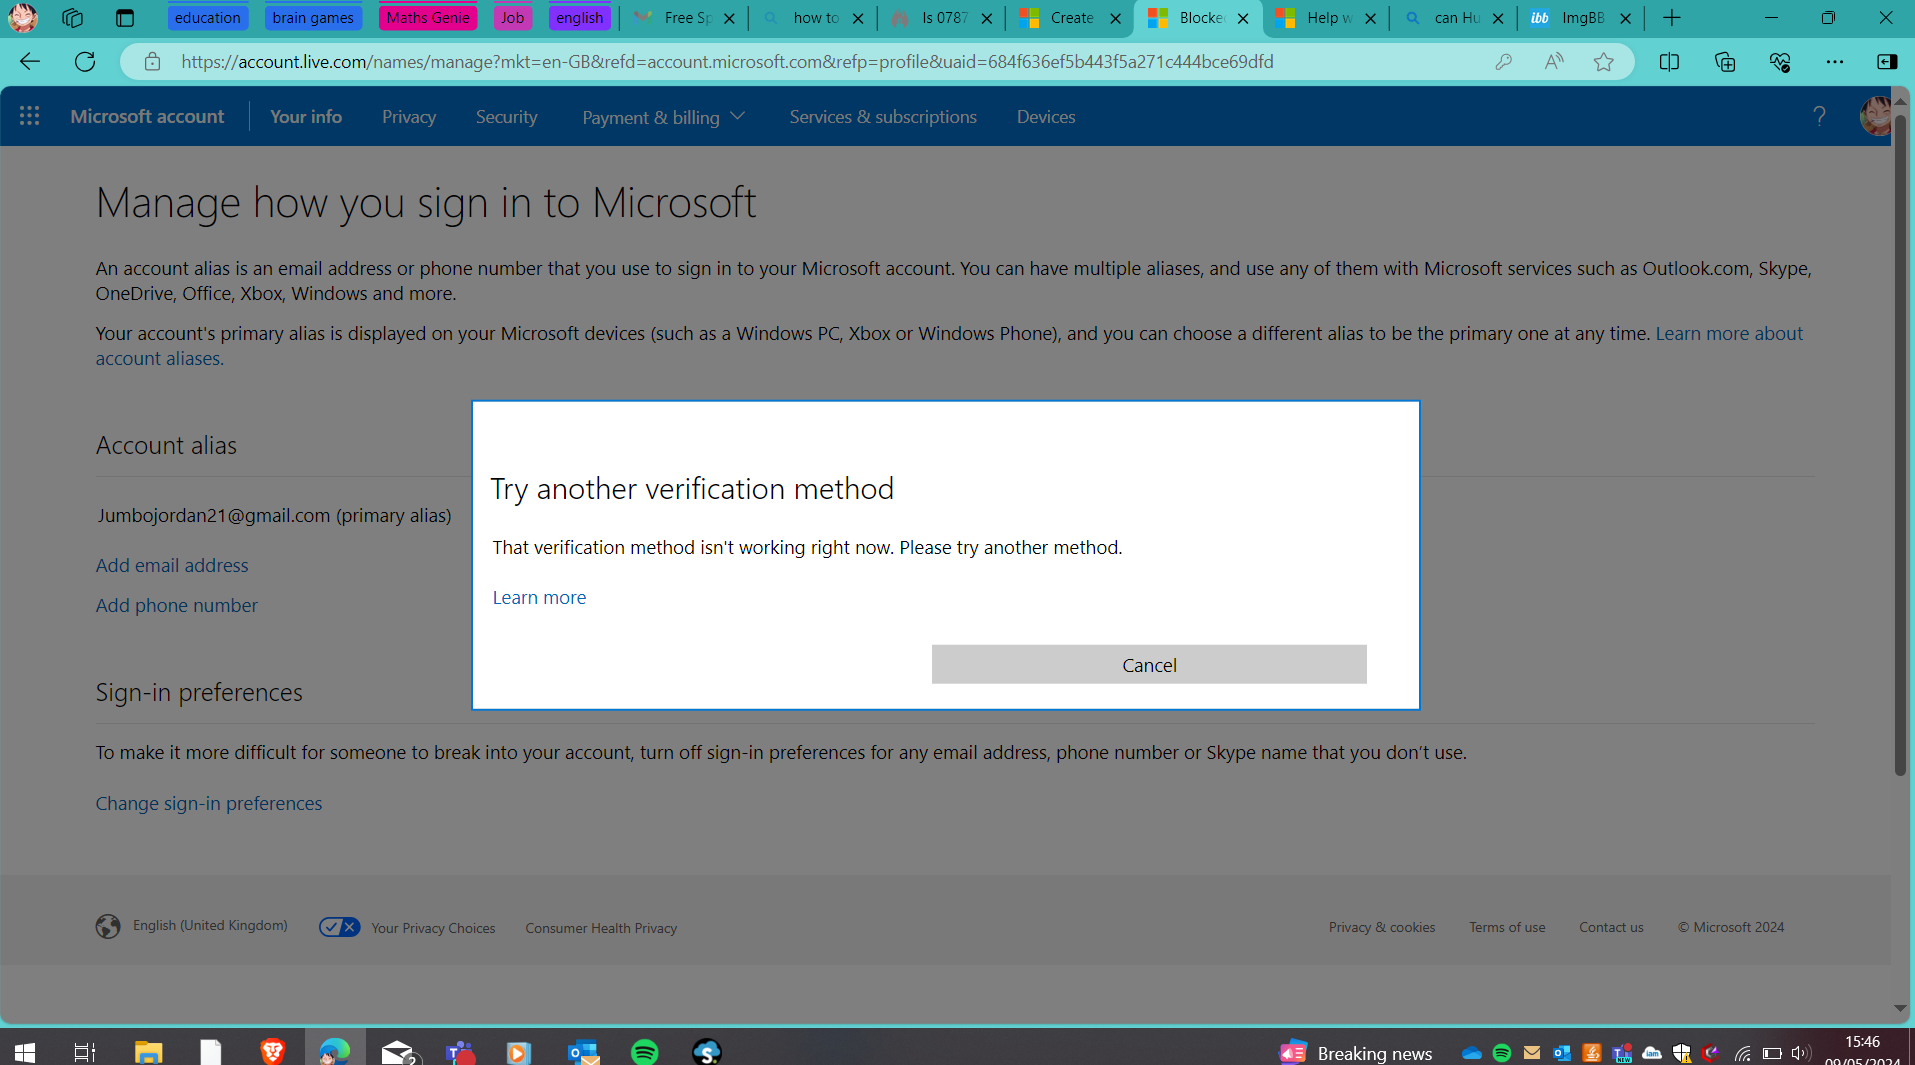The height and width of the screenshot is (1065, 1915).
Task: Switch to the ImgBB tab
Action: coord(1581,18)
